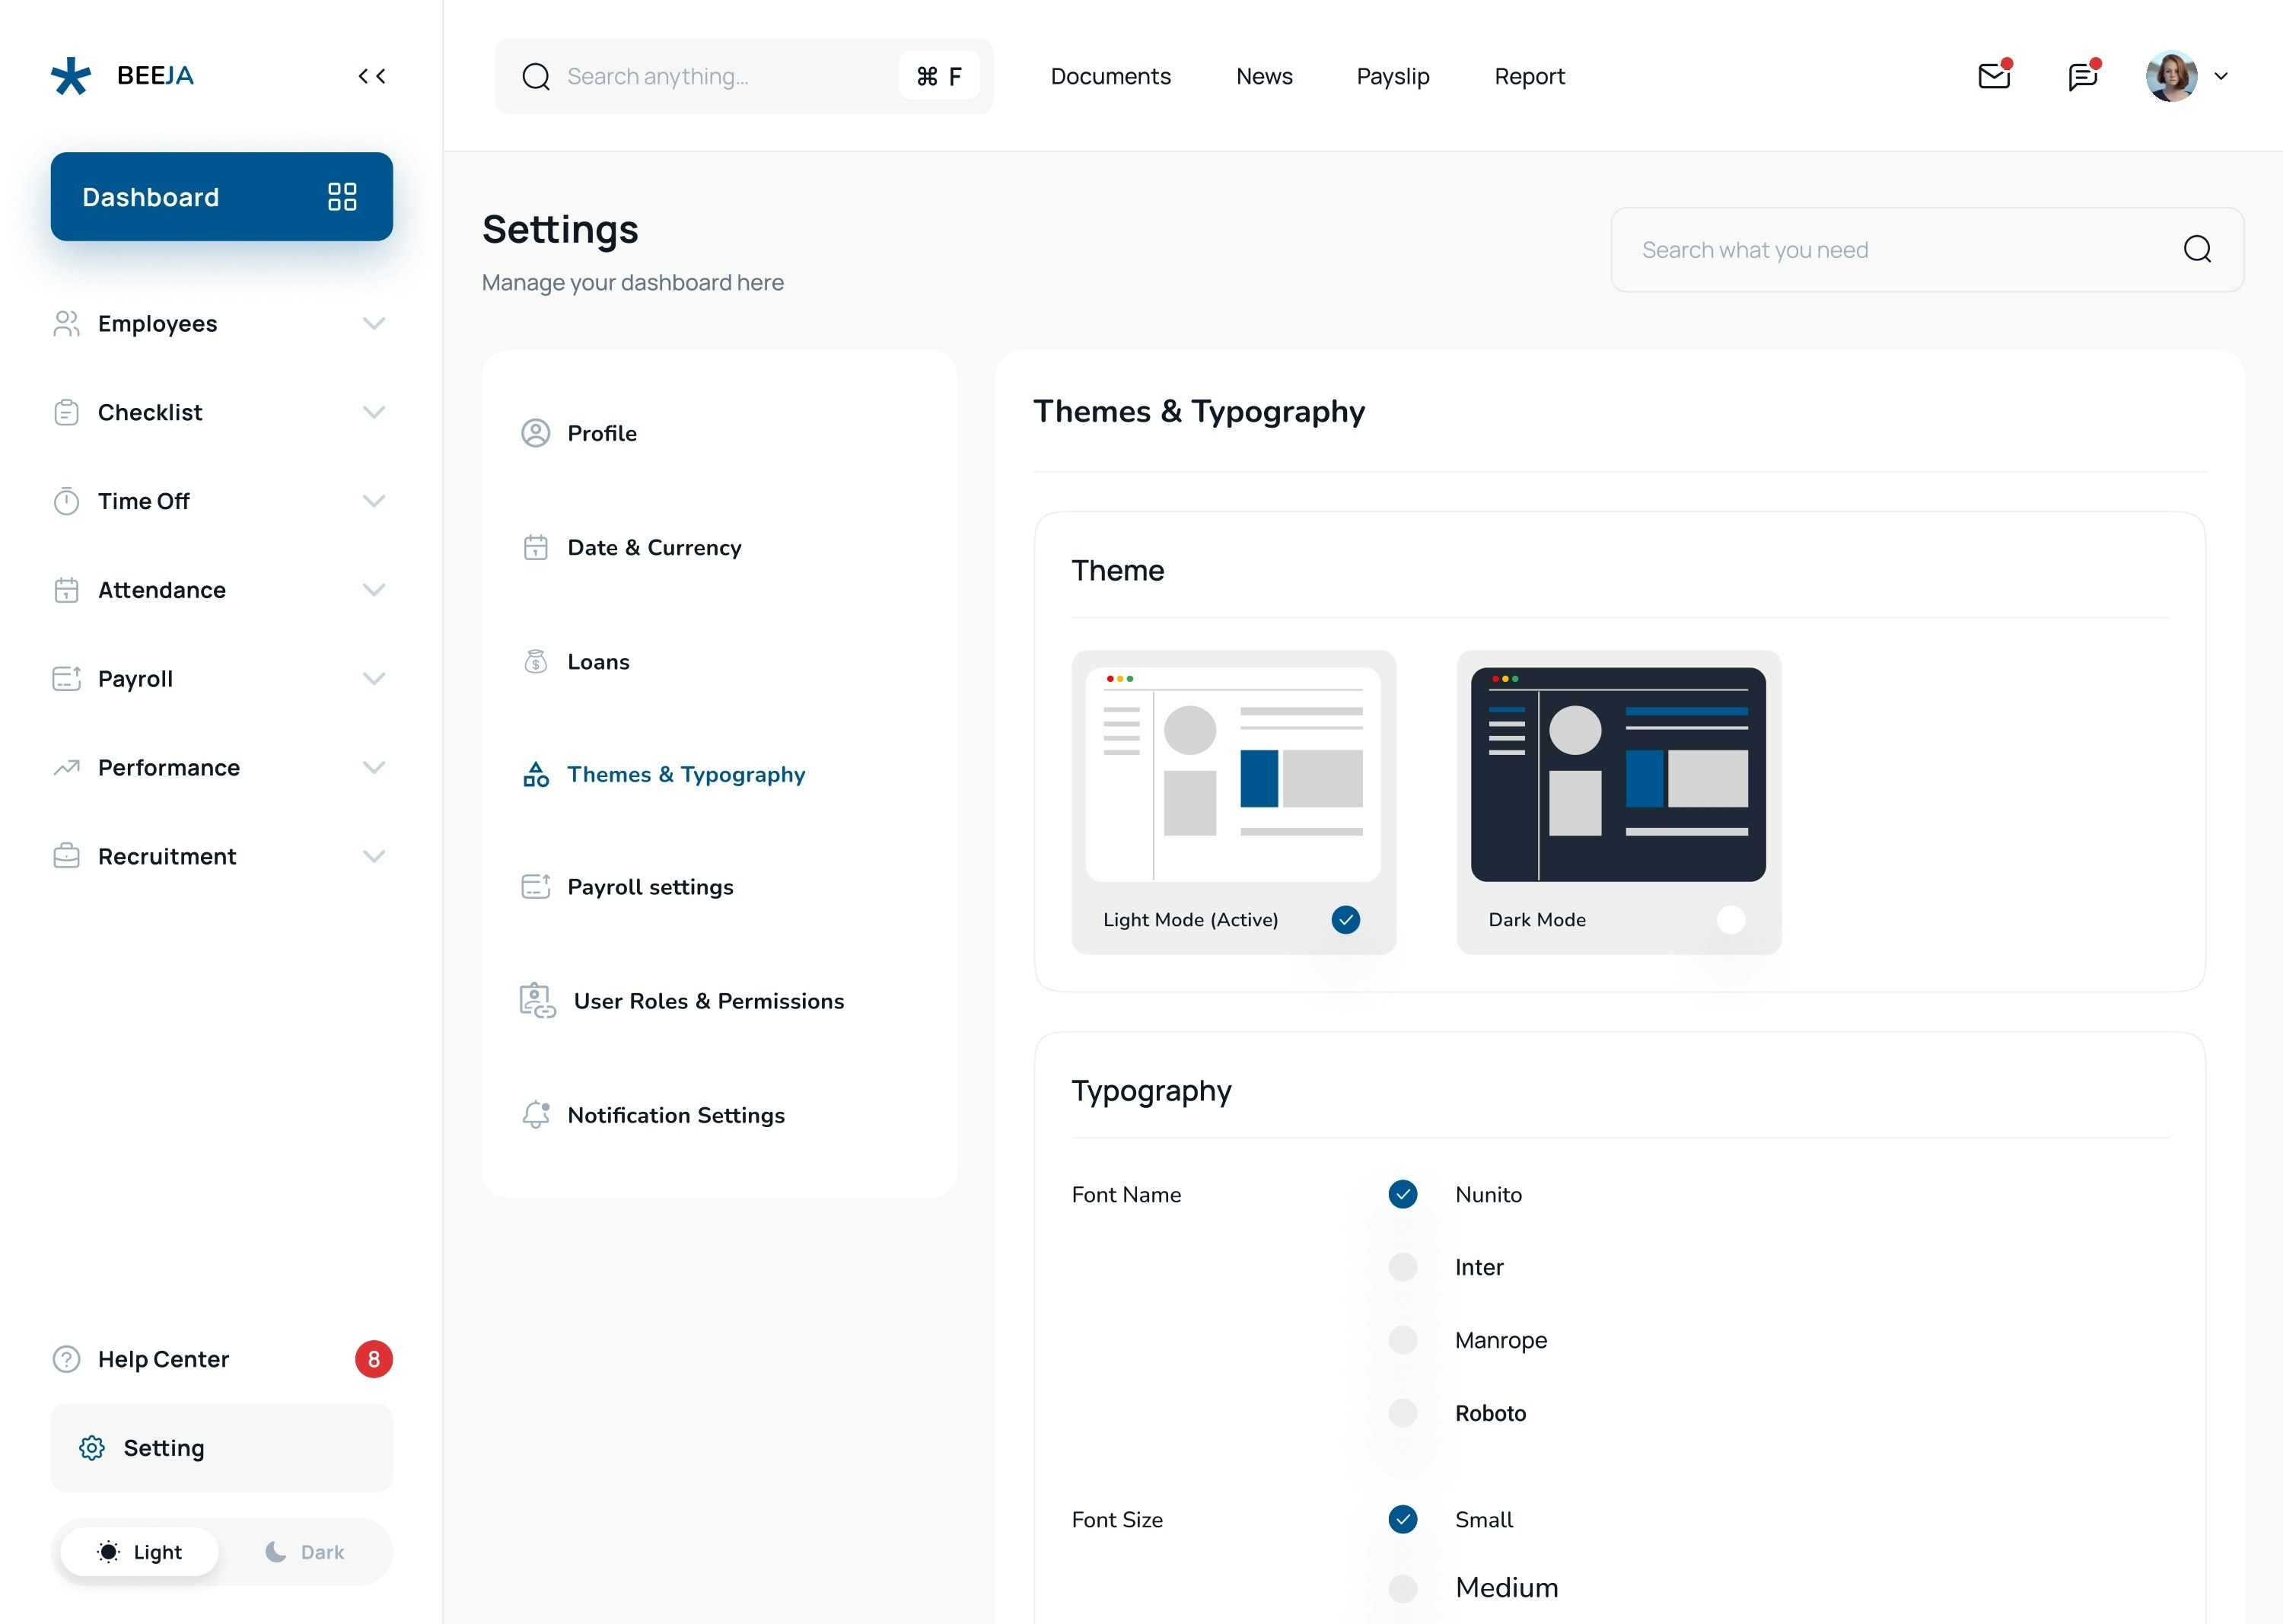Open the News top menu
Image resolution: width=2283 pixels, height=1624 pixels.
click(1264, 76)
